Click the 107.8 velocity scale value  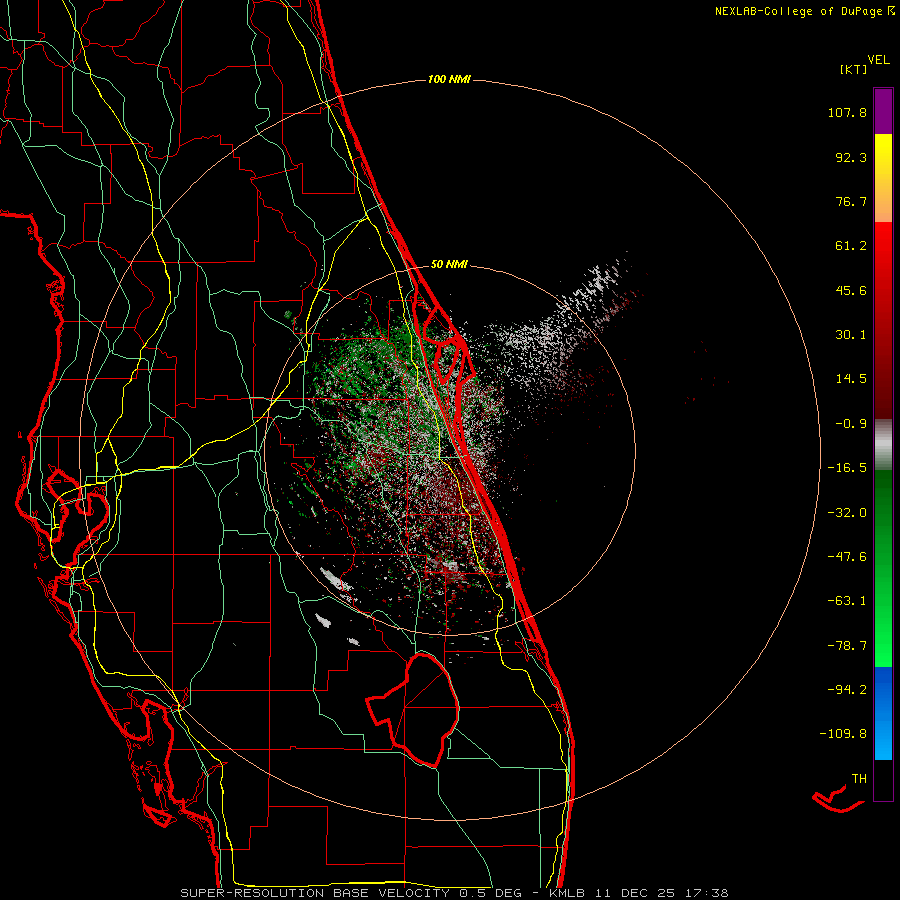847,112
